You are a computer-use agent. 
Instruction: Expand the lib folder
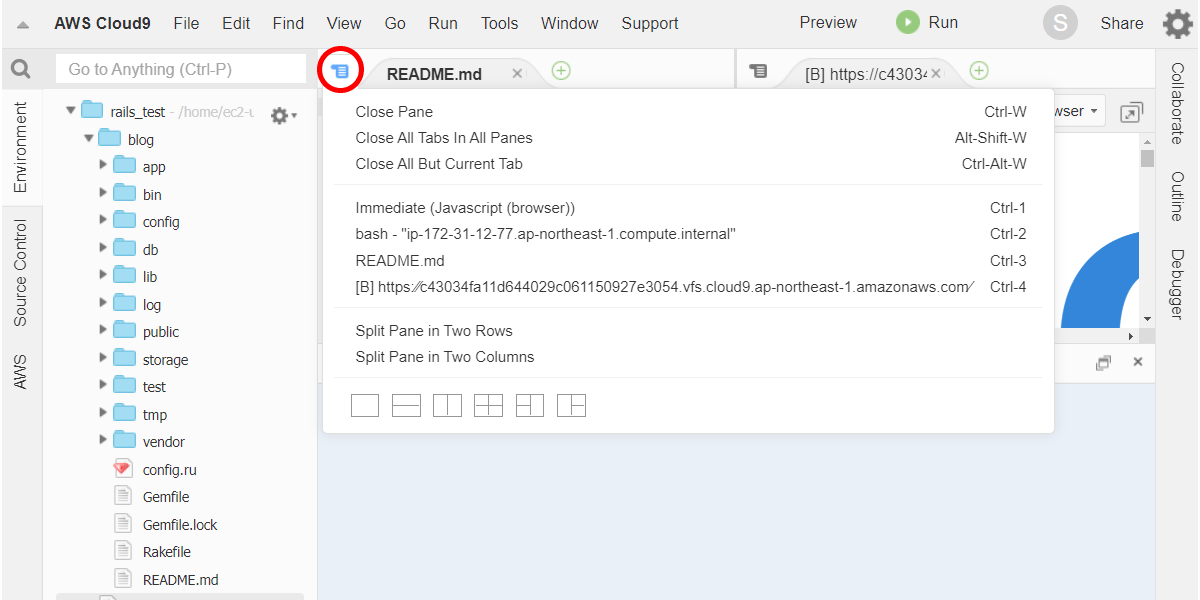[103, 275]
